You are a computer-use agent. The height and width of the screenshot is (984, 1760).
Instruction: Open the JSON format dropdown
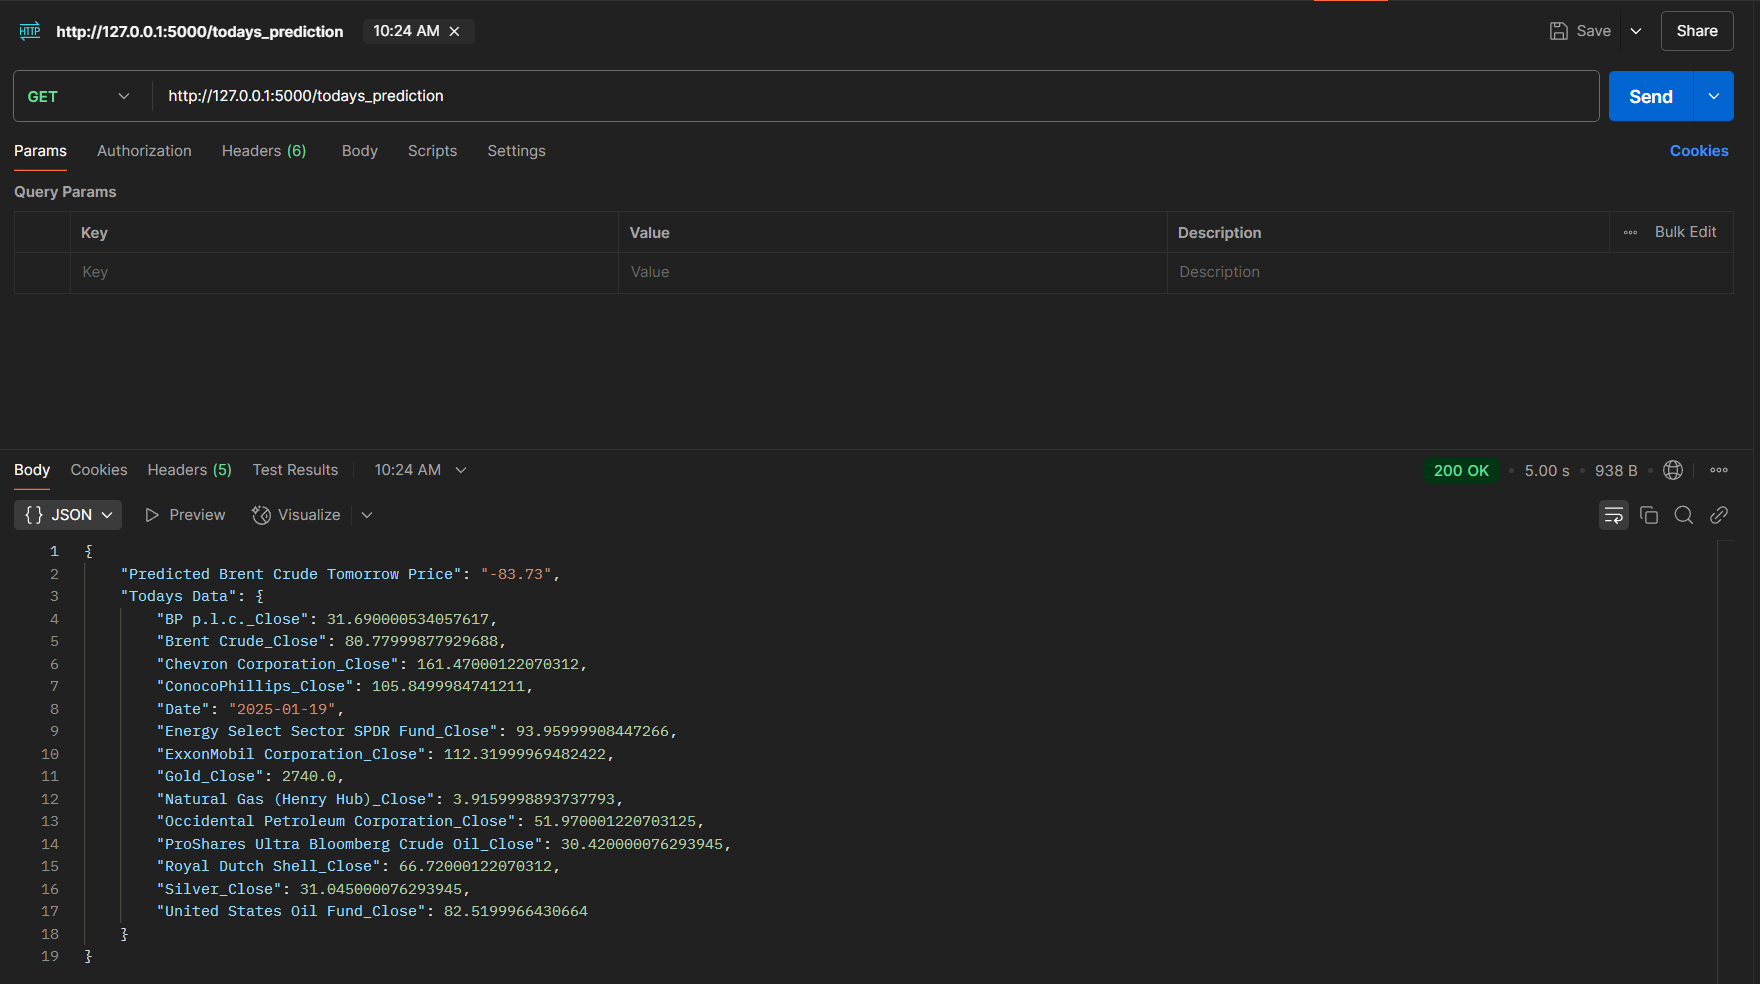68,515
